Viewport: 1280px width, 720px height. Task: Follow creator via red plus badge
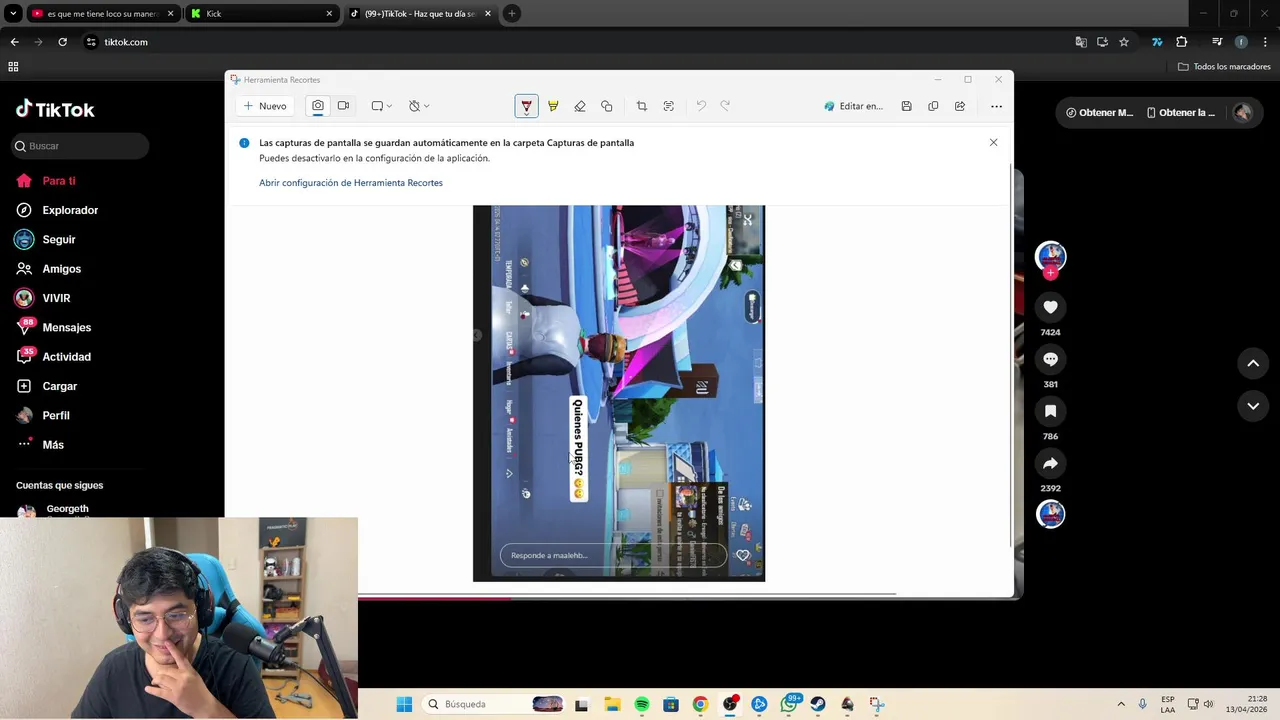[x=1050, y=272]
